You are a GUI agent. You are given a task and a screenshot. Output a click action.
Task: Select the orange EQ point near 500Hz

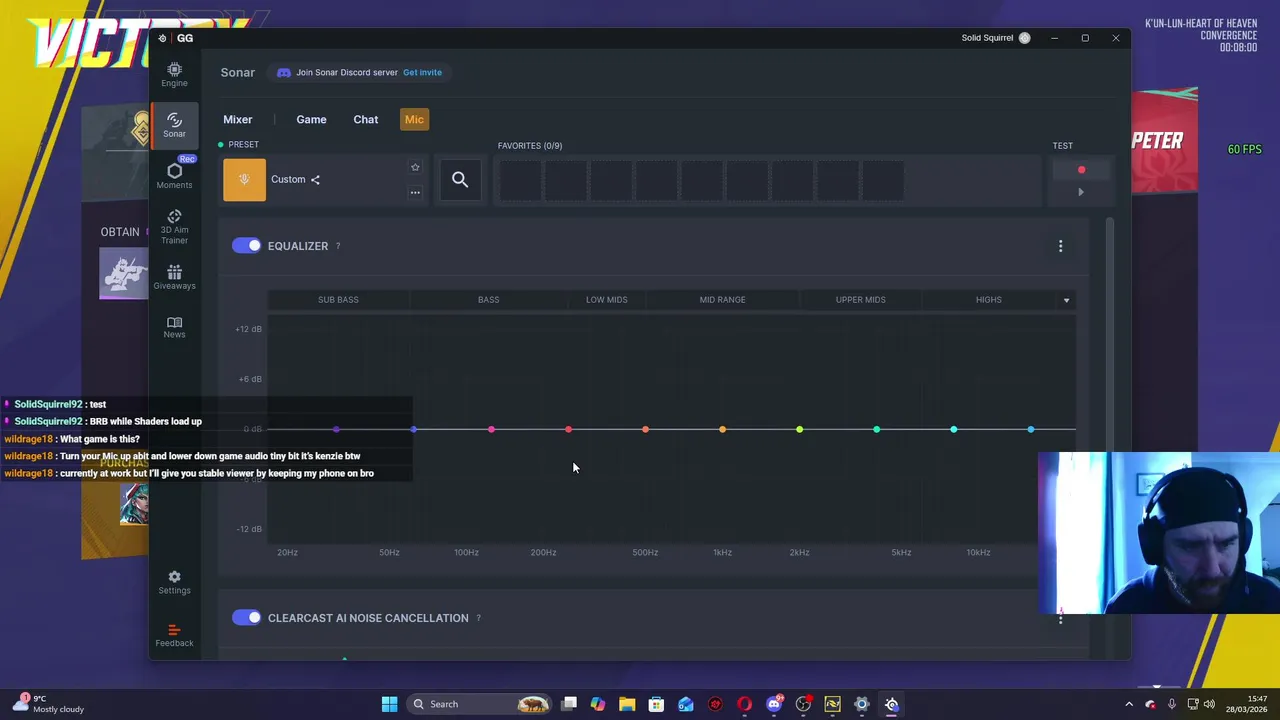[x=645, y=430]
